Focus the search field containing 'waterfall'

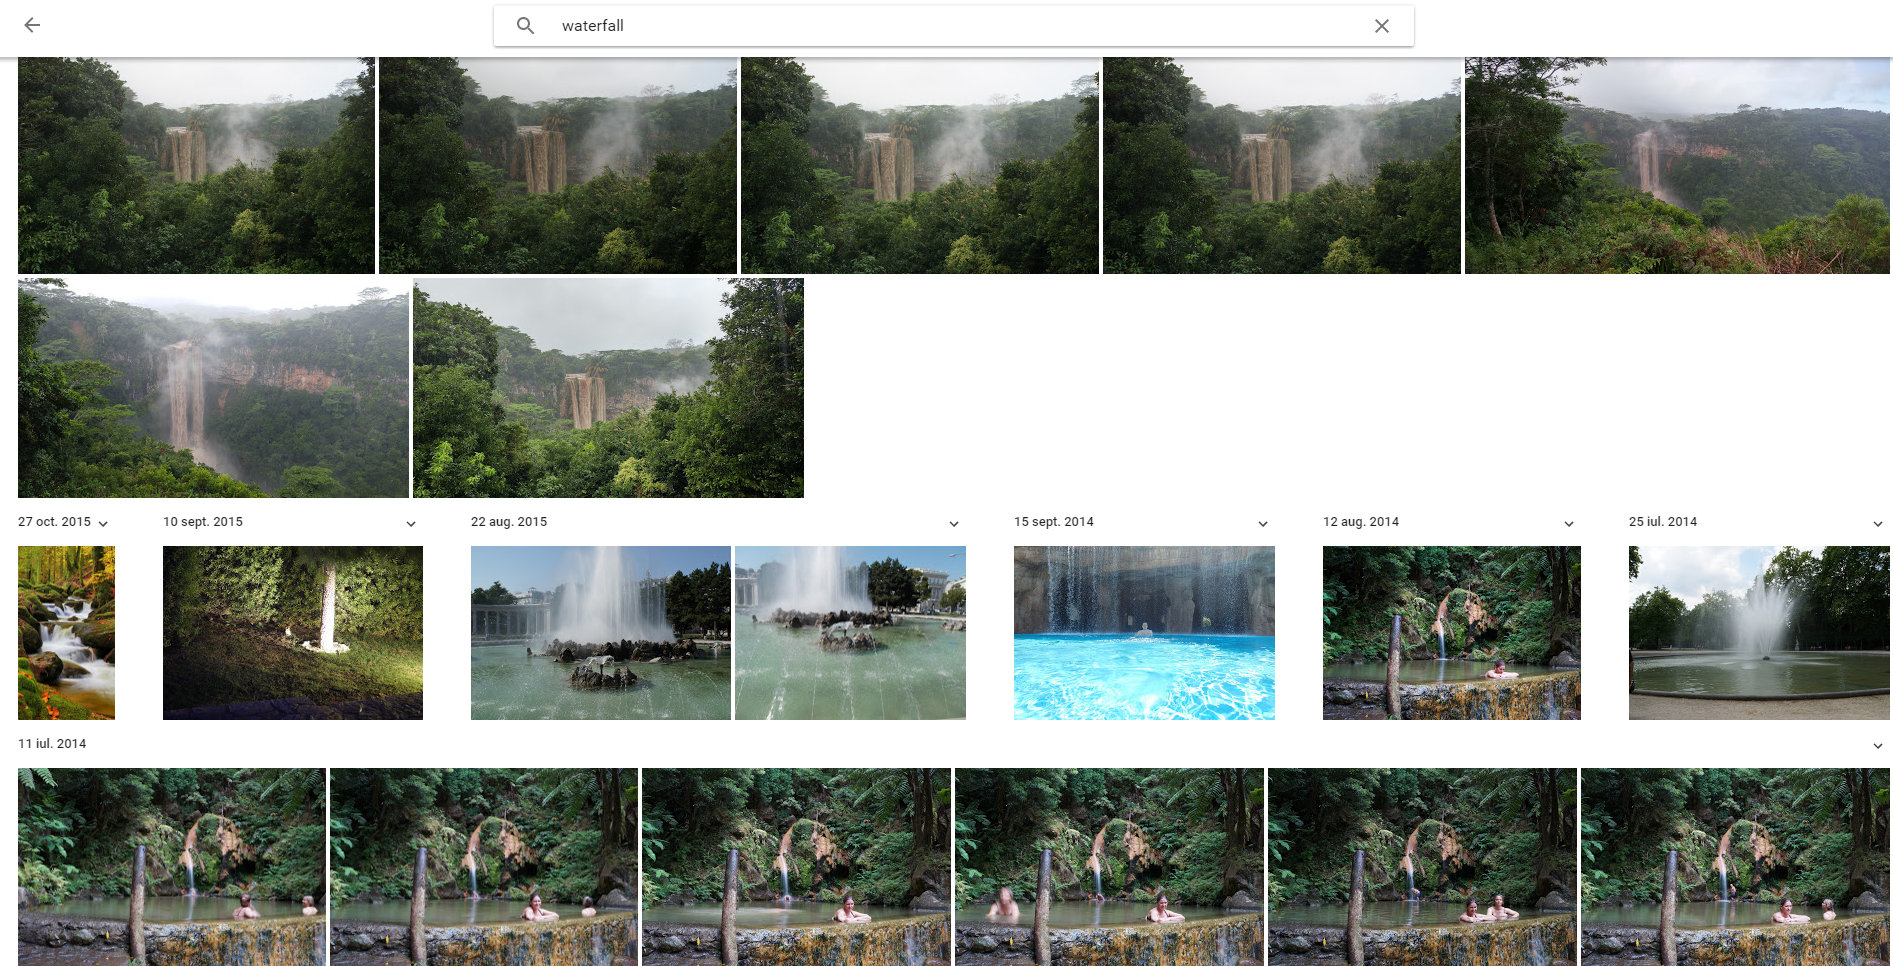click(954, 26)
